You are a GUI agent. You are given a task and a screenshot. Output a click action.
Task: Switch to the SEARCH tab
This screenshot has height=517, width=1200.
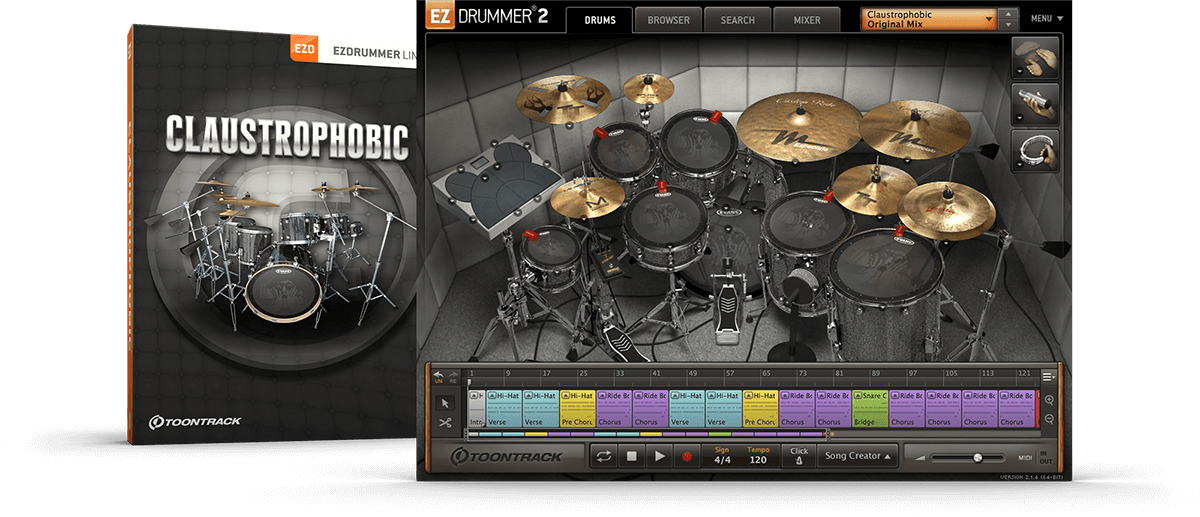pyautogui.click(x=737, y=20)
